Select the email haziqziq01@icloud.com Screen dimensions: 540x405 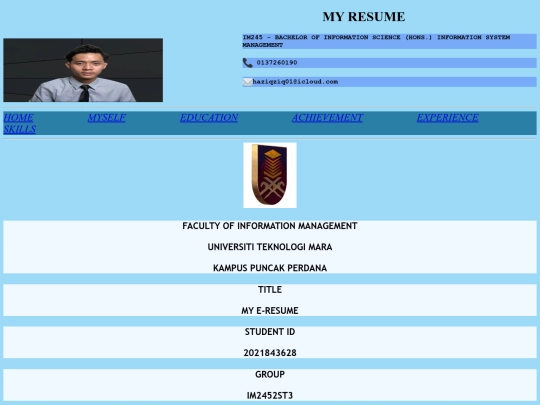[295, 82]
